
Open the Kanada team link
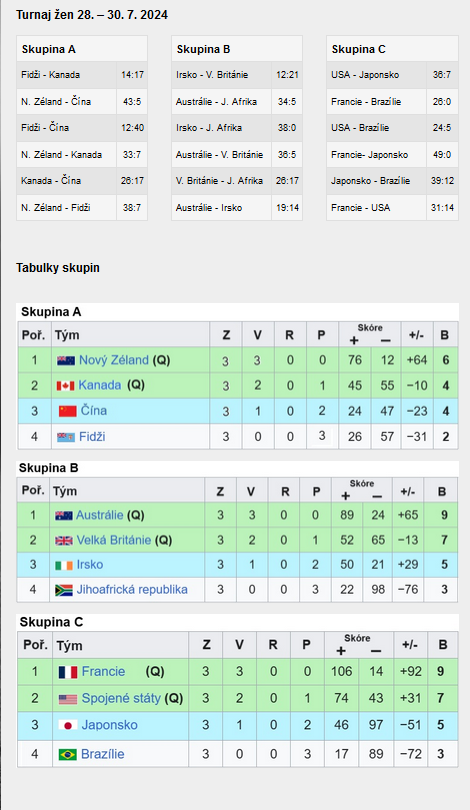point(100,385)
